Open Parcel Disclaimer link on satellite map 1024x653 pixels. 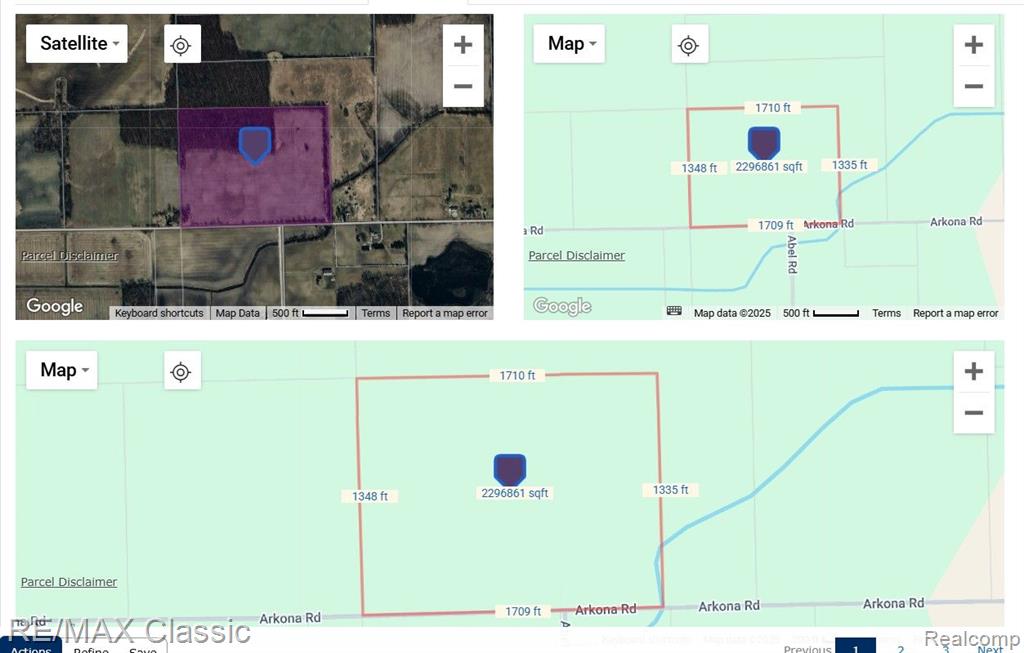(70, 256)
